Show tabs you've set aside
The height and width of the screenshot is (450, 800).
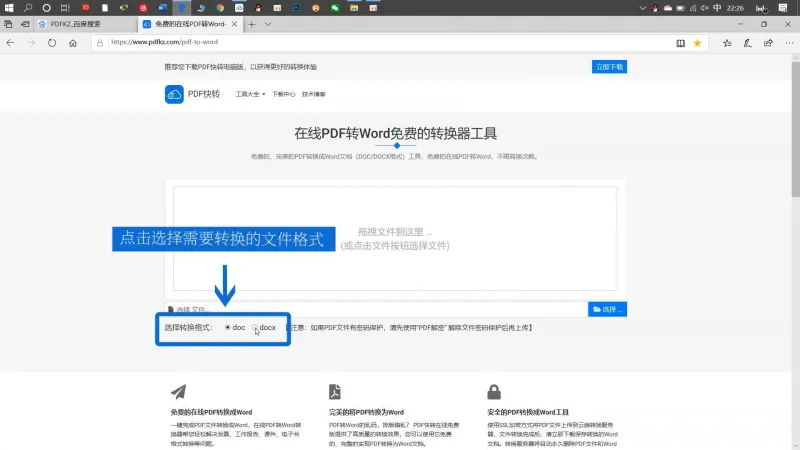click(x=8, y=24)
